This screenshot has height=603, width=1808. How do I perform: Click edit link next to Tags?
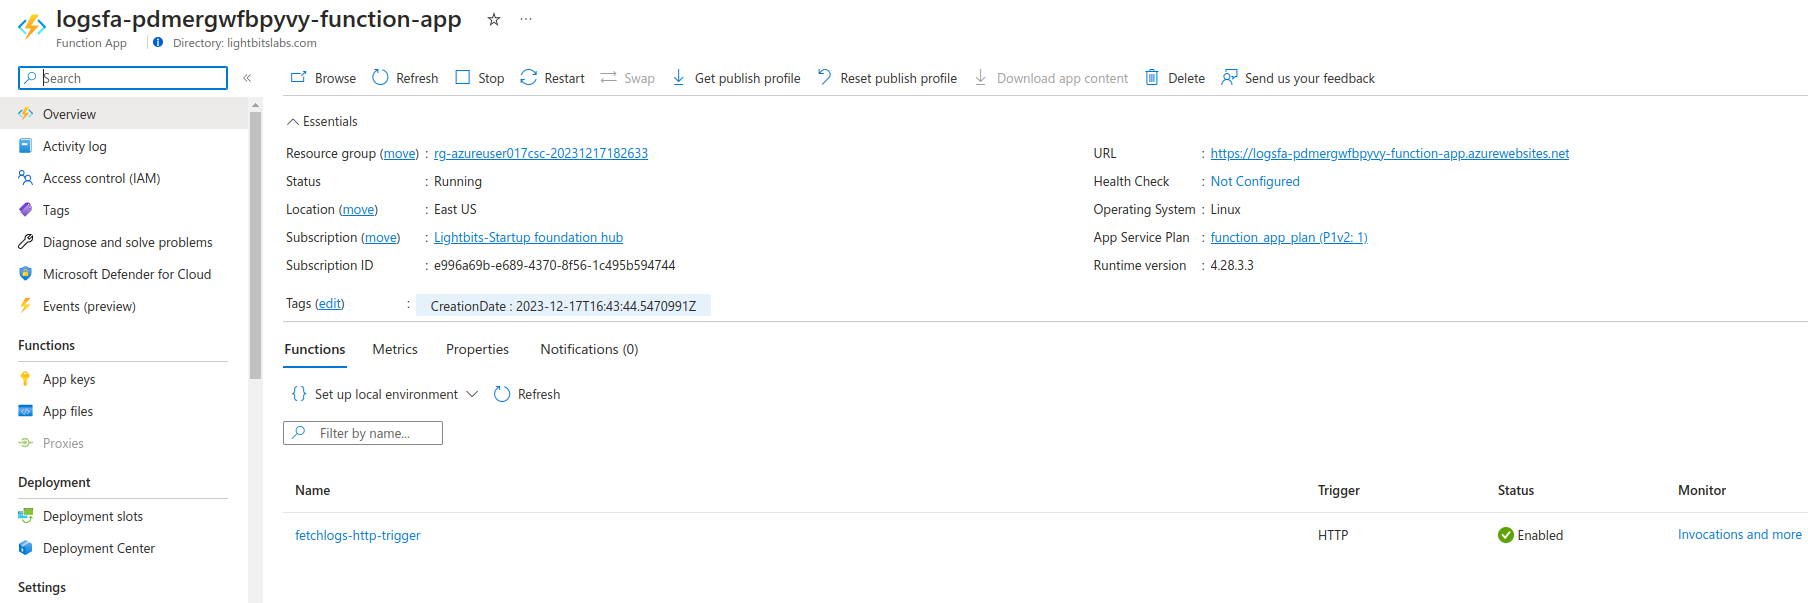(x=329, y=303)
